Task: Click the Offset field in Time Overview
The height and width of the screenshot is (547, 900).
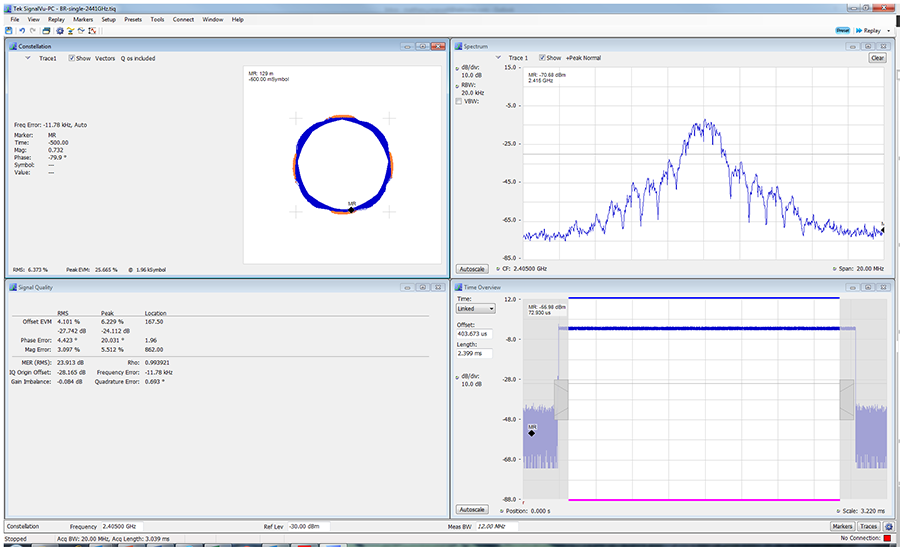Action: coord(474,333)
